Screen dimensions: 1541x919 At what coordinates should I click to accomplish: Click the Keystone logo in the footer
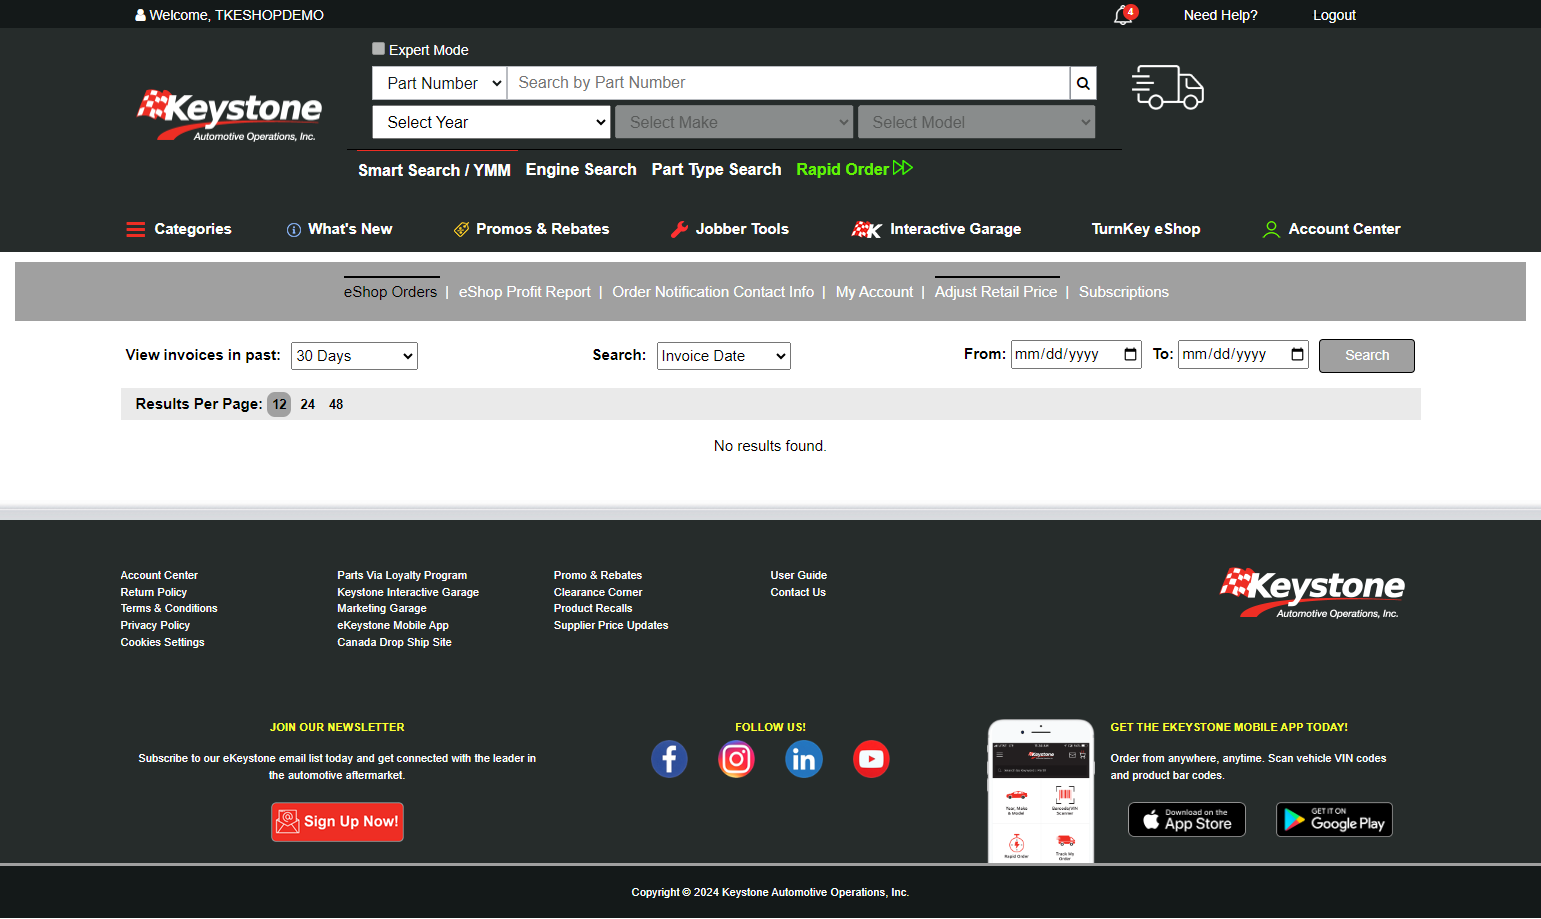(1312, 593)
